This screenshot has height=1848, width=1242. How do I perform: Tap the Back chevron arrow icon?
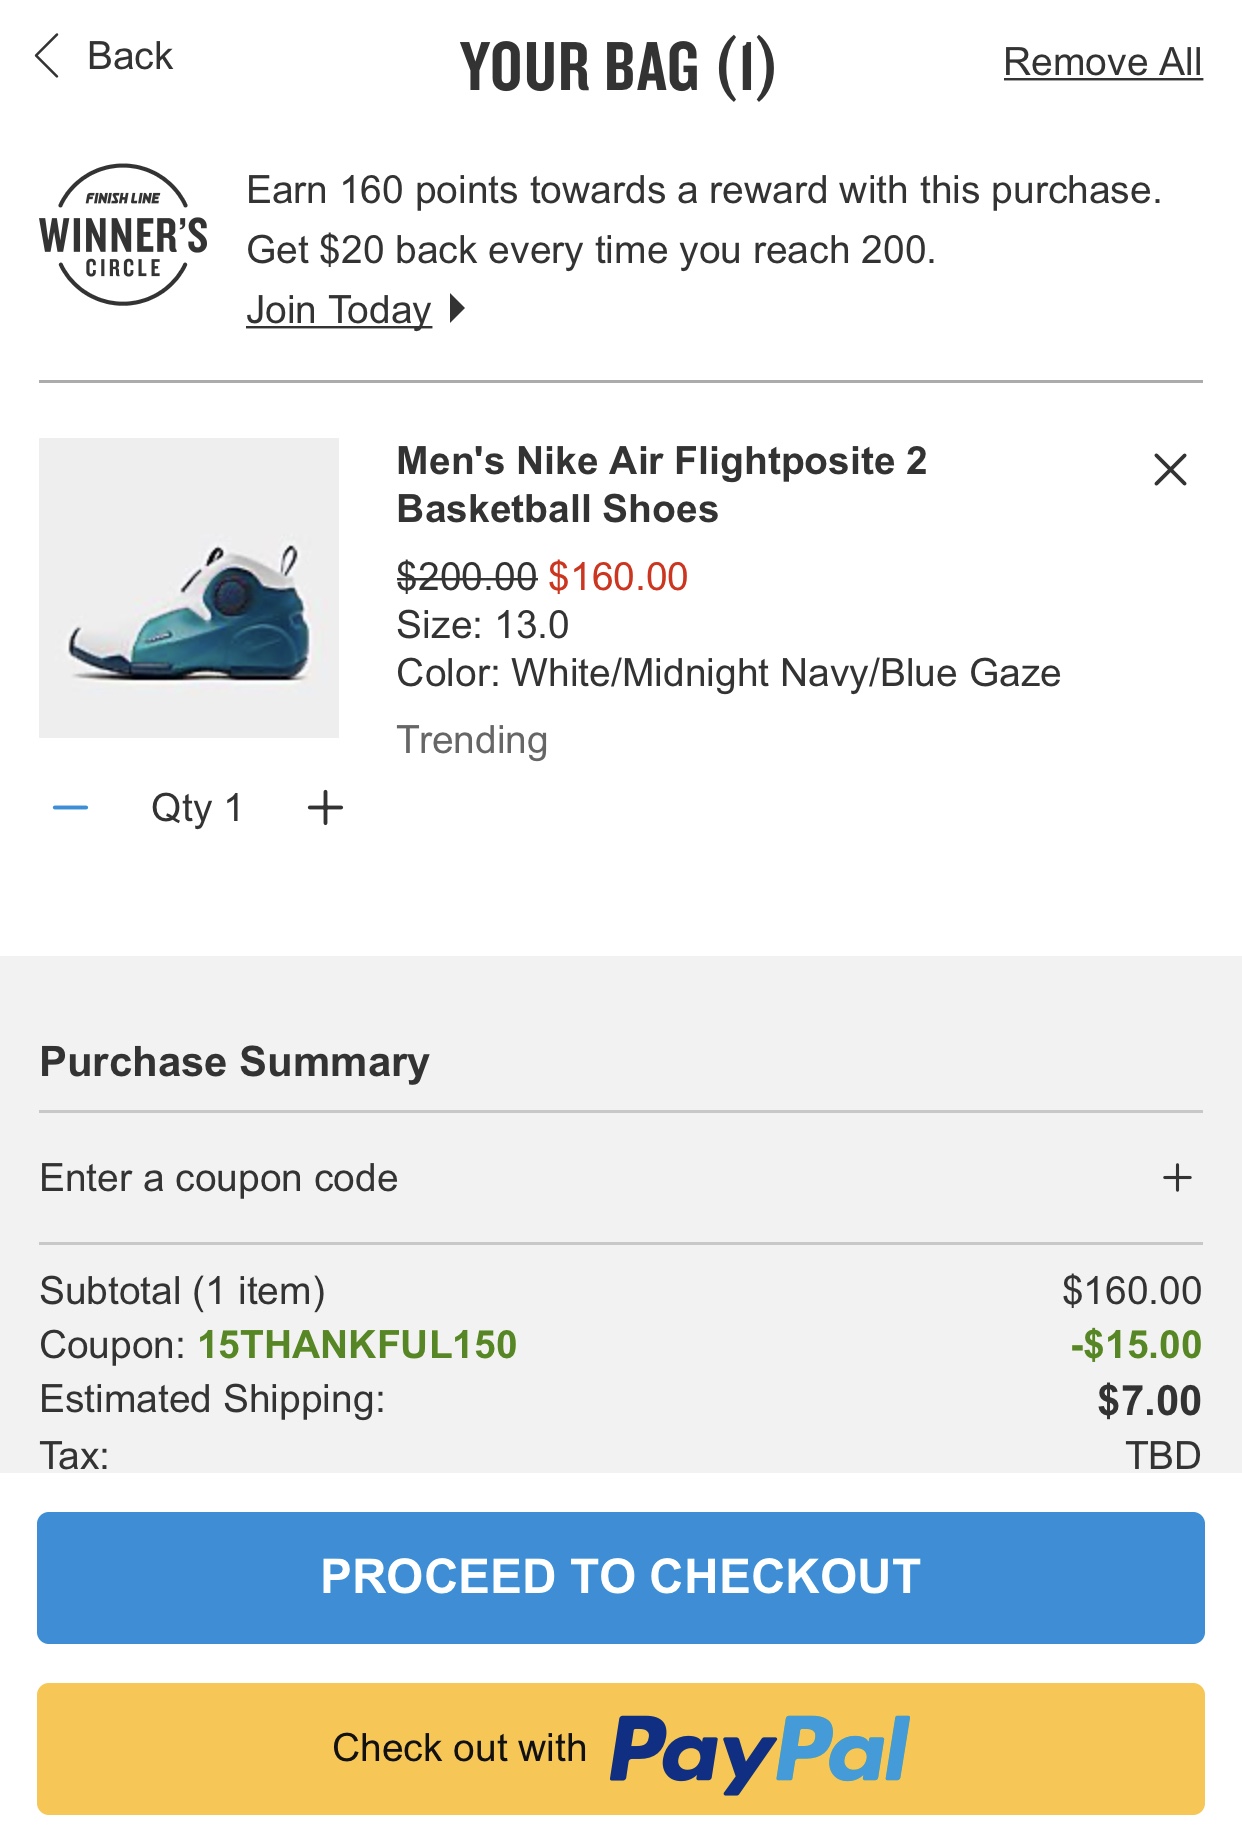47,56
